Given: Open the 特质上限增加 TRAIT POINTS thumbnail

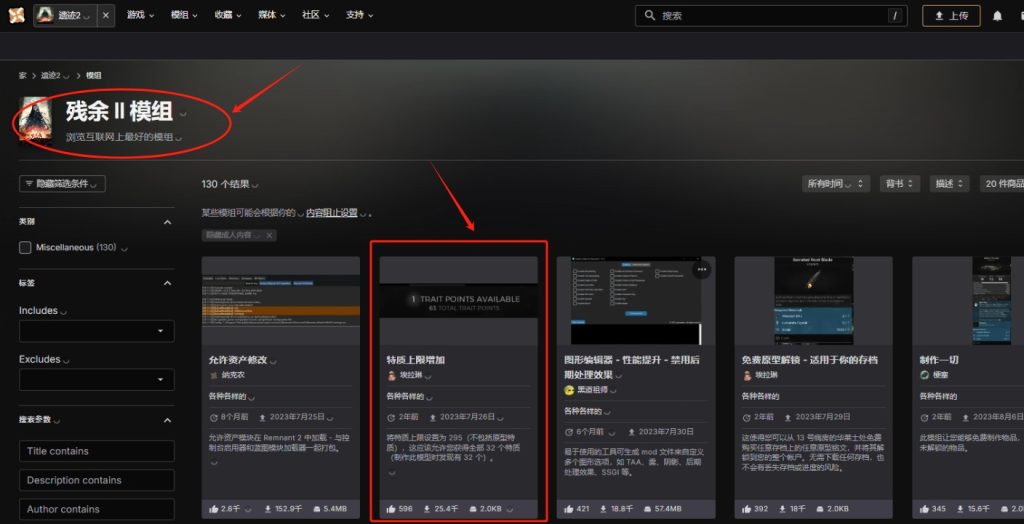Looking at the screenshot, I should [458, 301].
